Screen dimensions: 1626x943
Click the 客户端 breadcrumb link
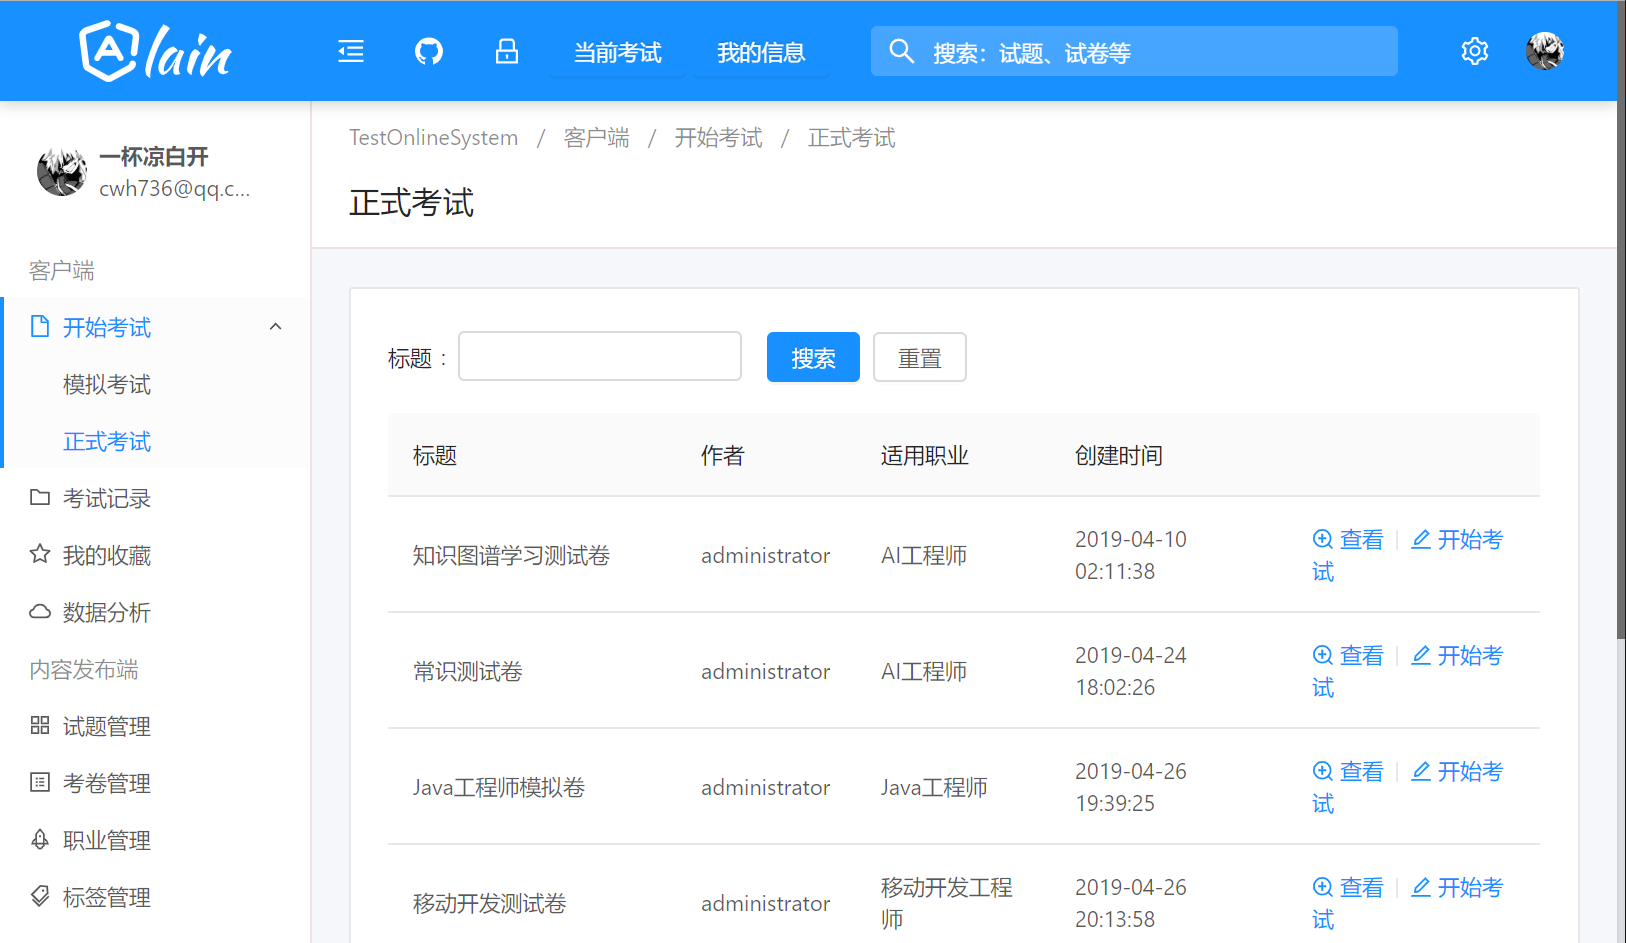coord(596,138)
